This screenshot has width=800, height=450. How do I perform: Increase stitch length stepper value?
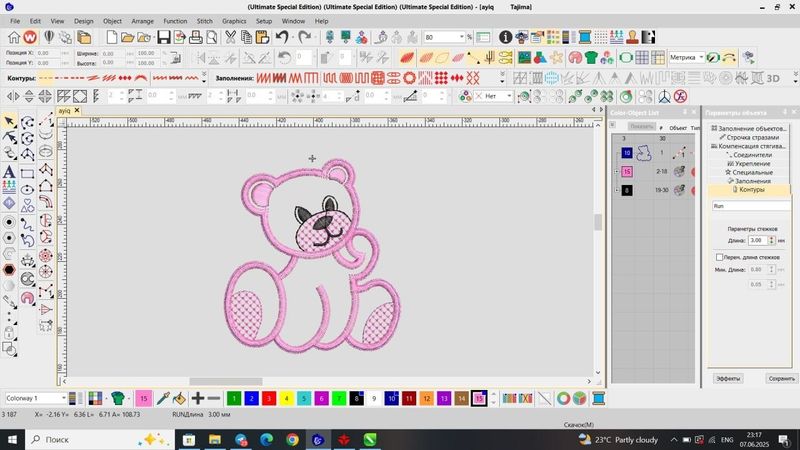tap(771, 238)
